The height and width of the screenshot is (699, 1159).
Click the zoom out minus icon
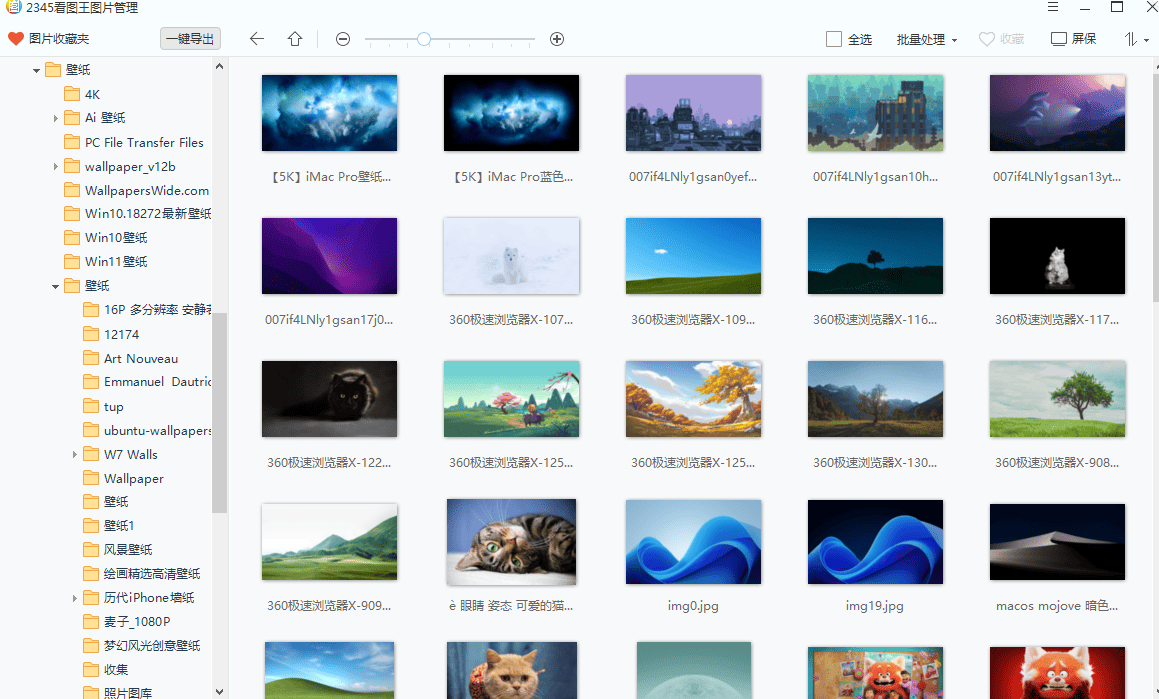(343, 39)
